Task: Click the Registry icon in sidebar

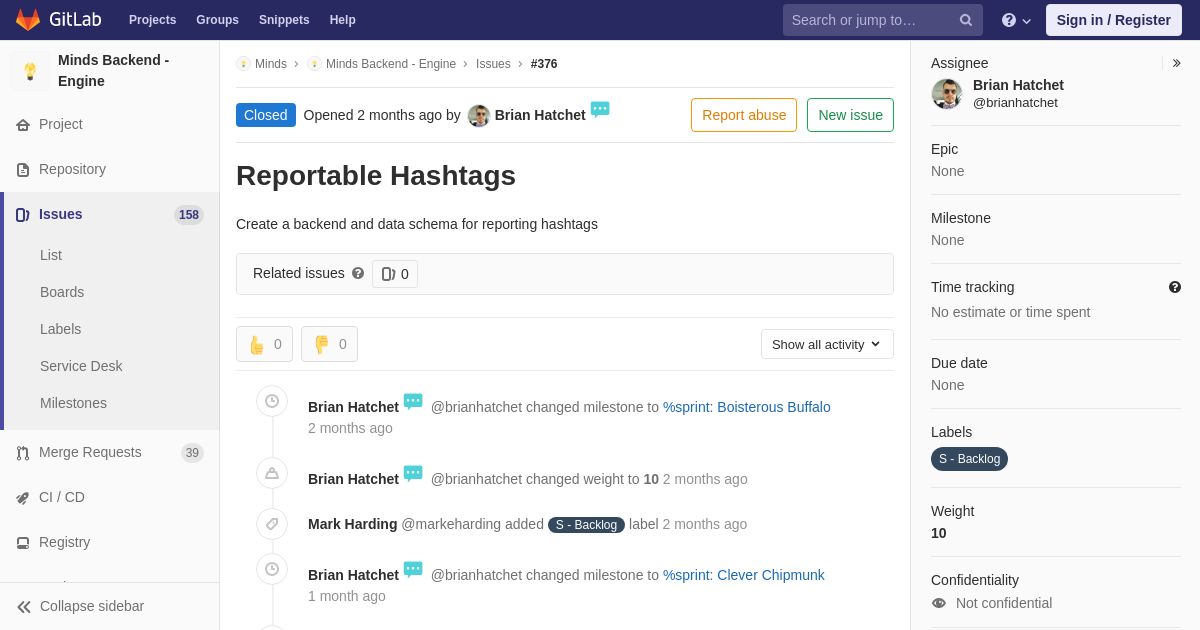Action: [x=23, y=543]
